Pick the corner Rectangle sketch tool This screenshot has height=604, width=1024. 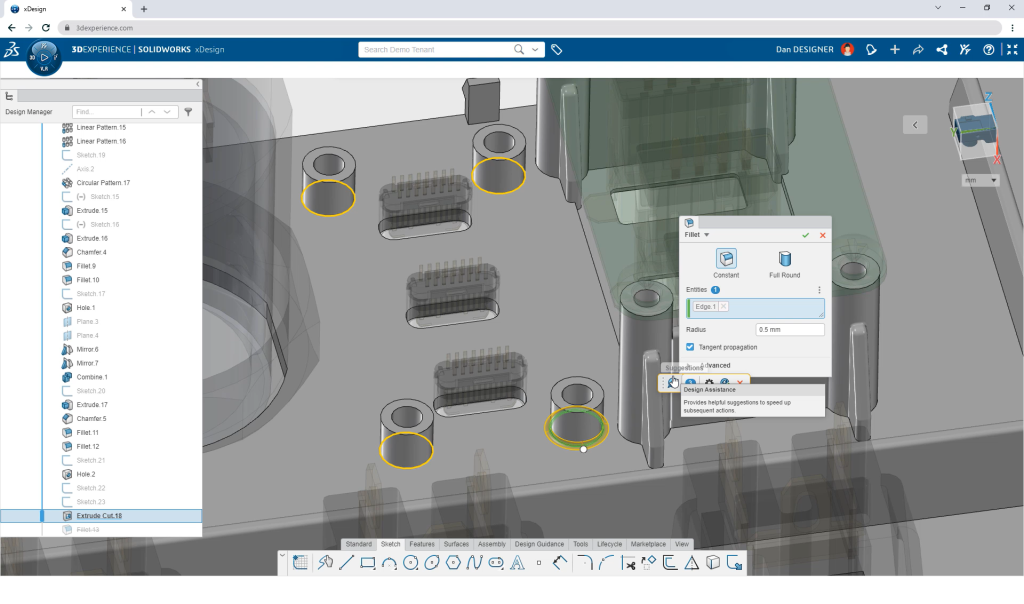coord(367,563)
